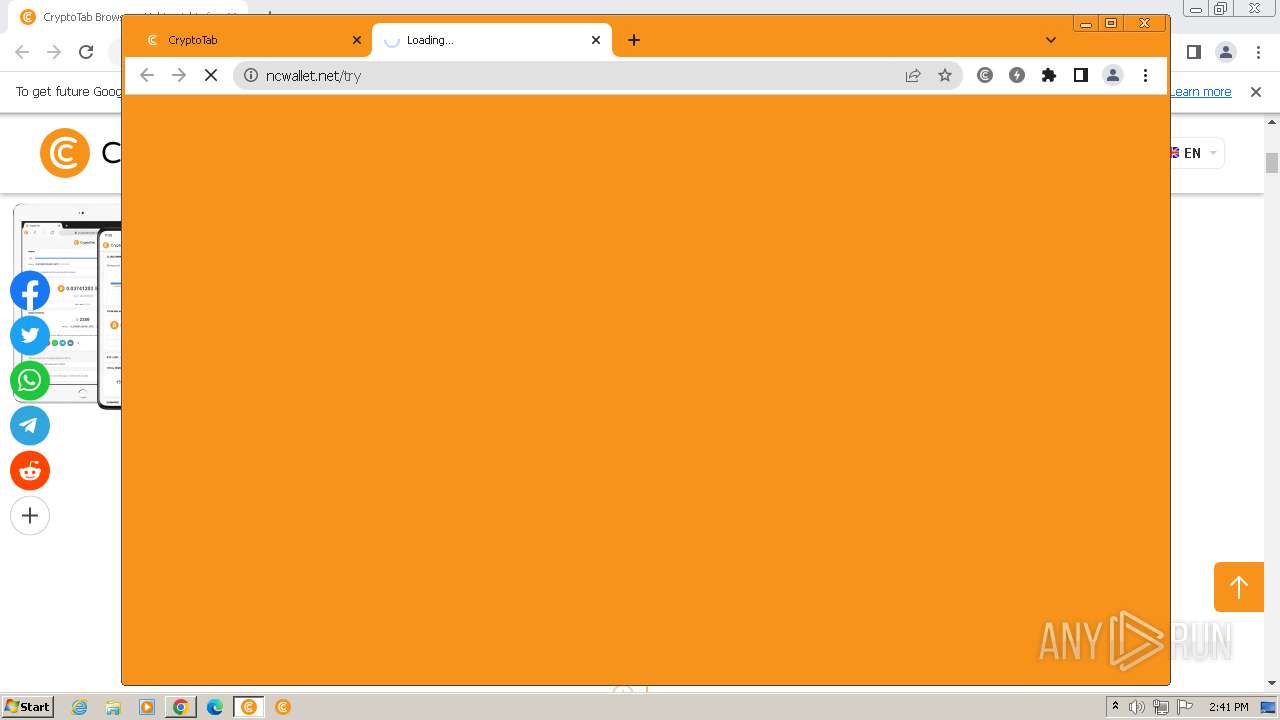The height and width of the screenshot is (720, 1280).
Task: Open second CryptoTab taskbar icon
Action: (283, 707)
